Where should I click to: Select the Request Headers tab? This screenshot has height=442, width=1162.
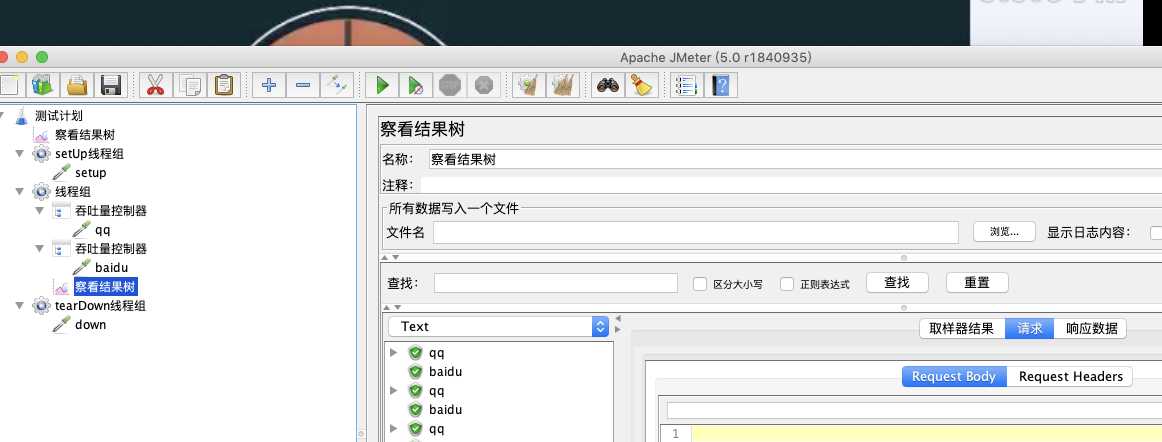pyautogui.click(x=1071, y=377)
